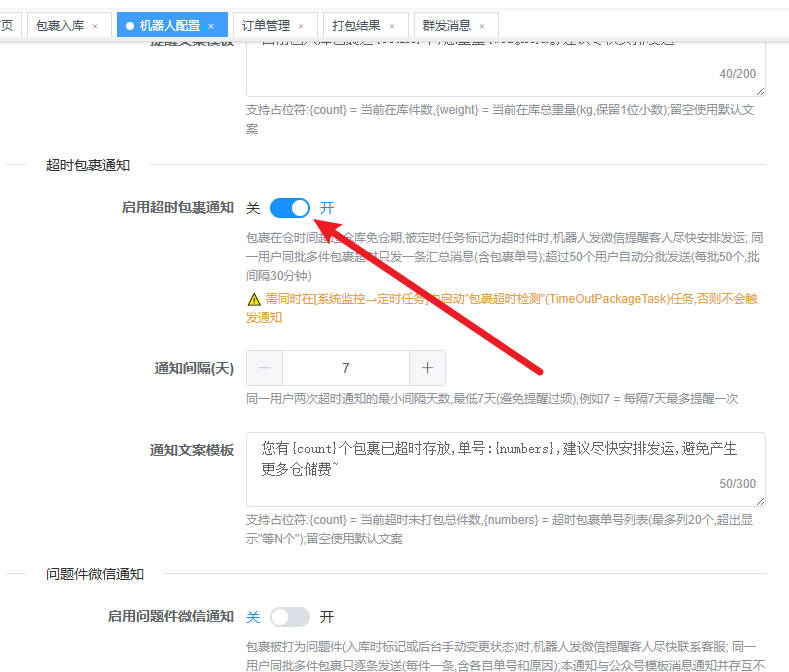Click the 问题件微信通知 section heading

[x=95, y=574]
